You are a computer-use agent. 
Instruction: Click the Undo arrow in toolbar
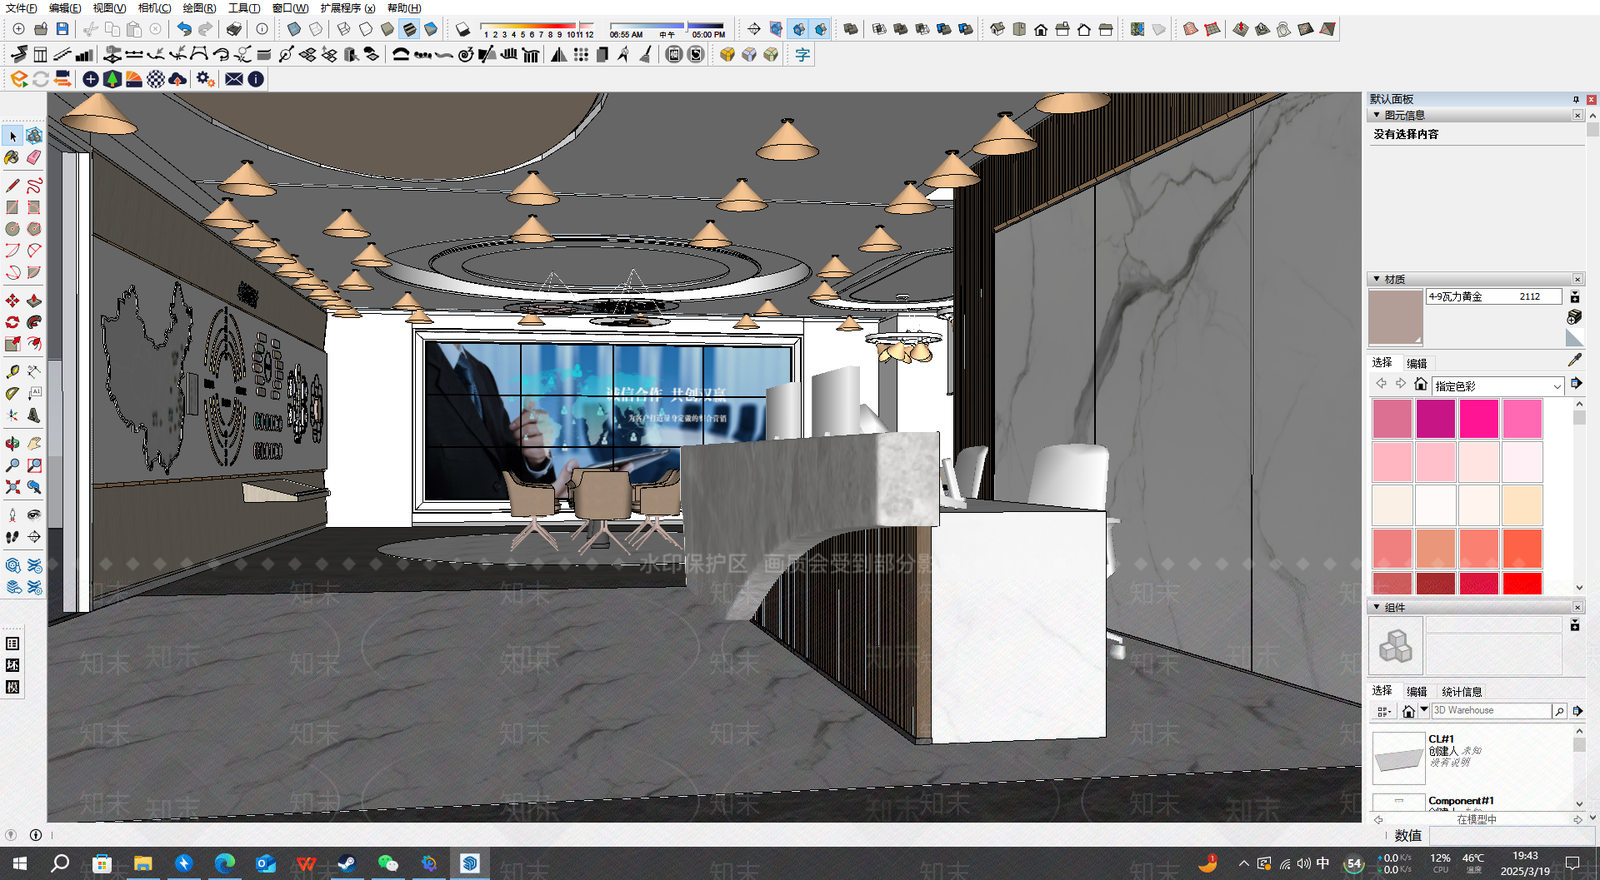click(184, 29)
